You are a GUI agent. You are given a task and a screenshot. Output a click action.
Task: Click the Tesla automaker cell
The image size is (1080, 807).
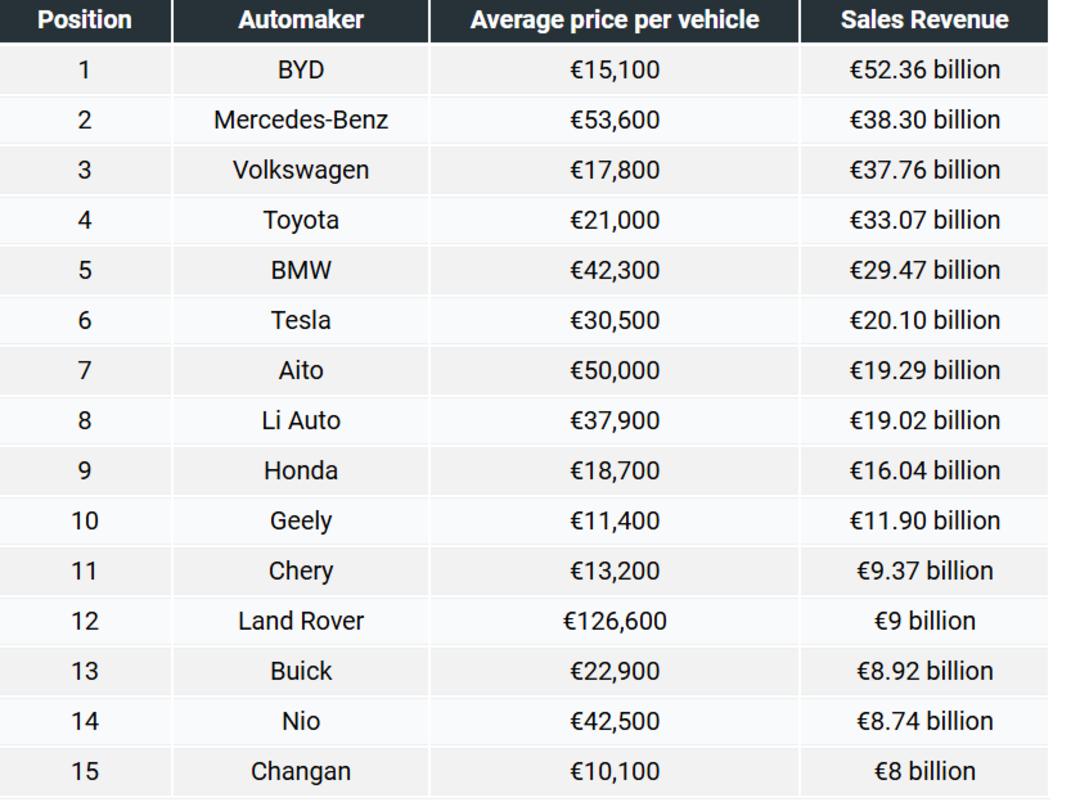(301, 320)
